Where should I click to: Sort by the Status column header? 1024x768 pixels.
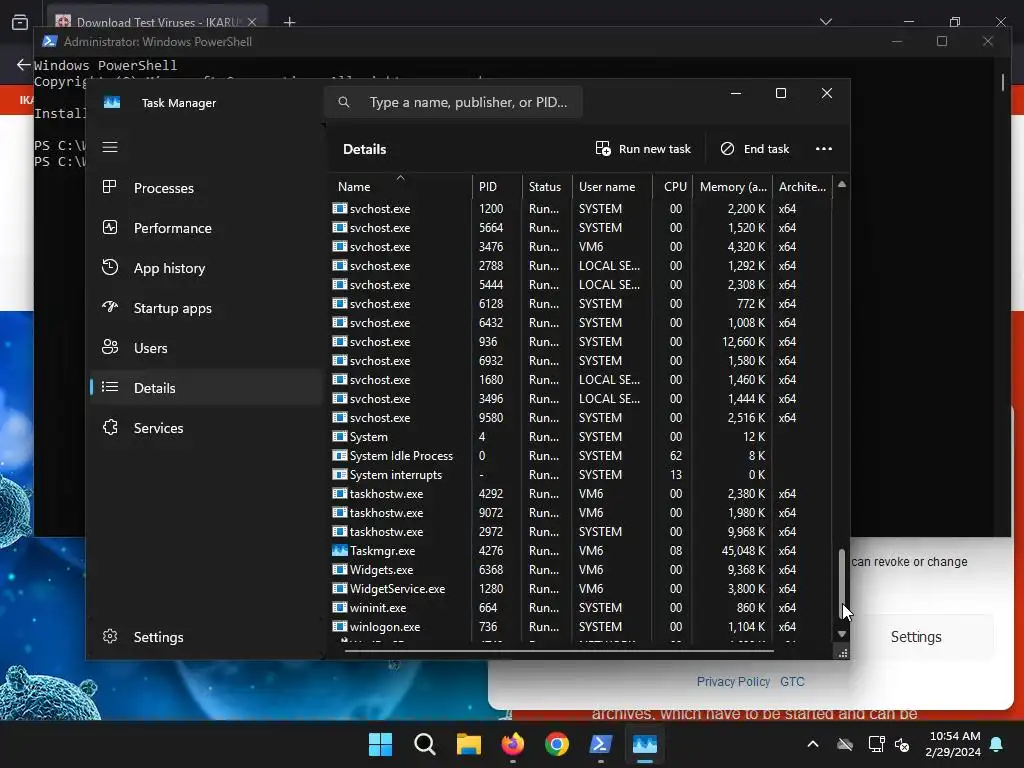point(547,186)
